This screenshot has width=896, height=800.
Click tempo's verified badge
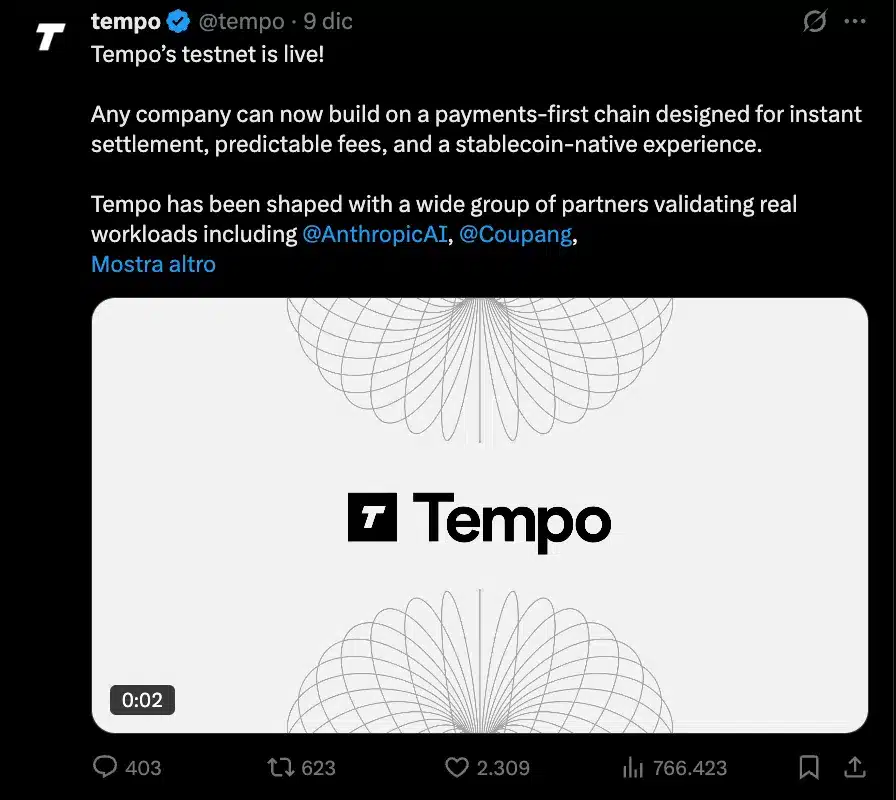[176, 20]
